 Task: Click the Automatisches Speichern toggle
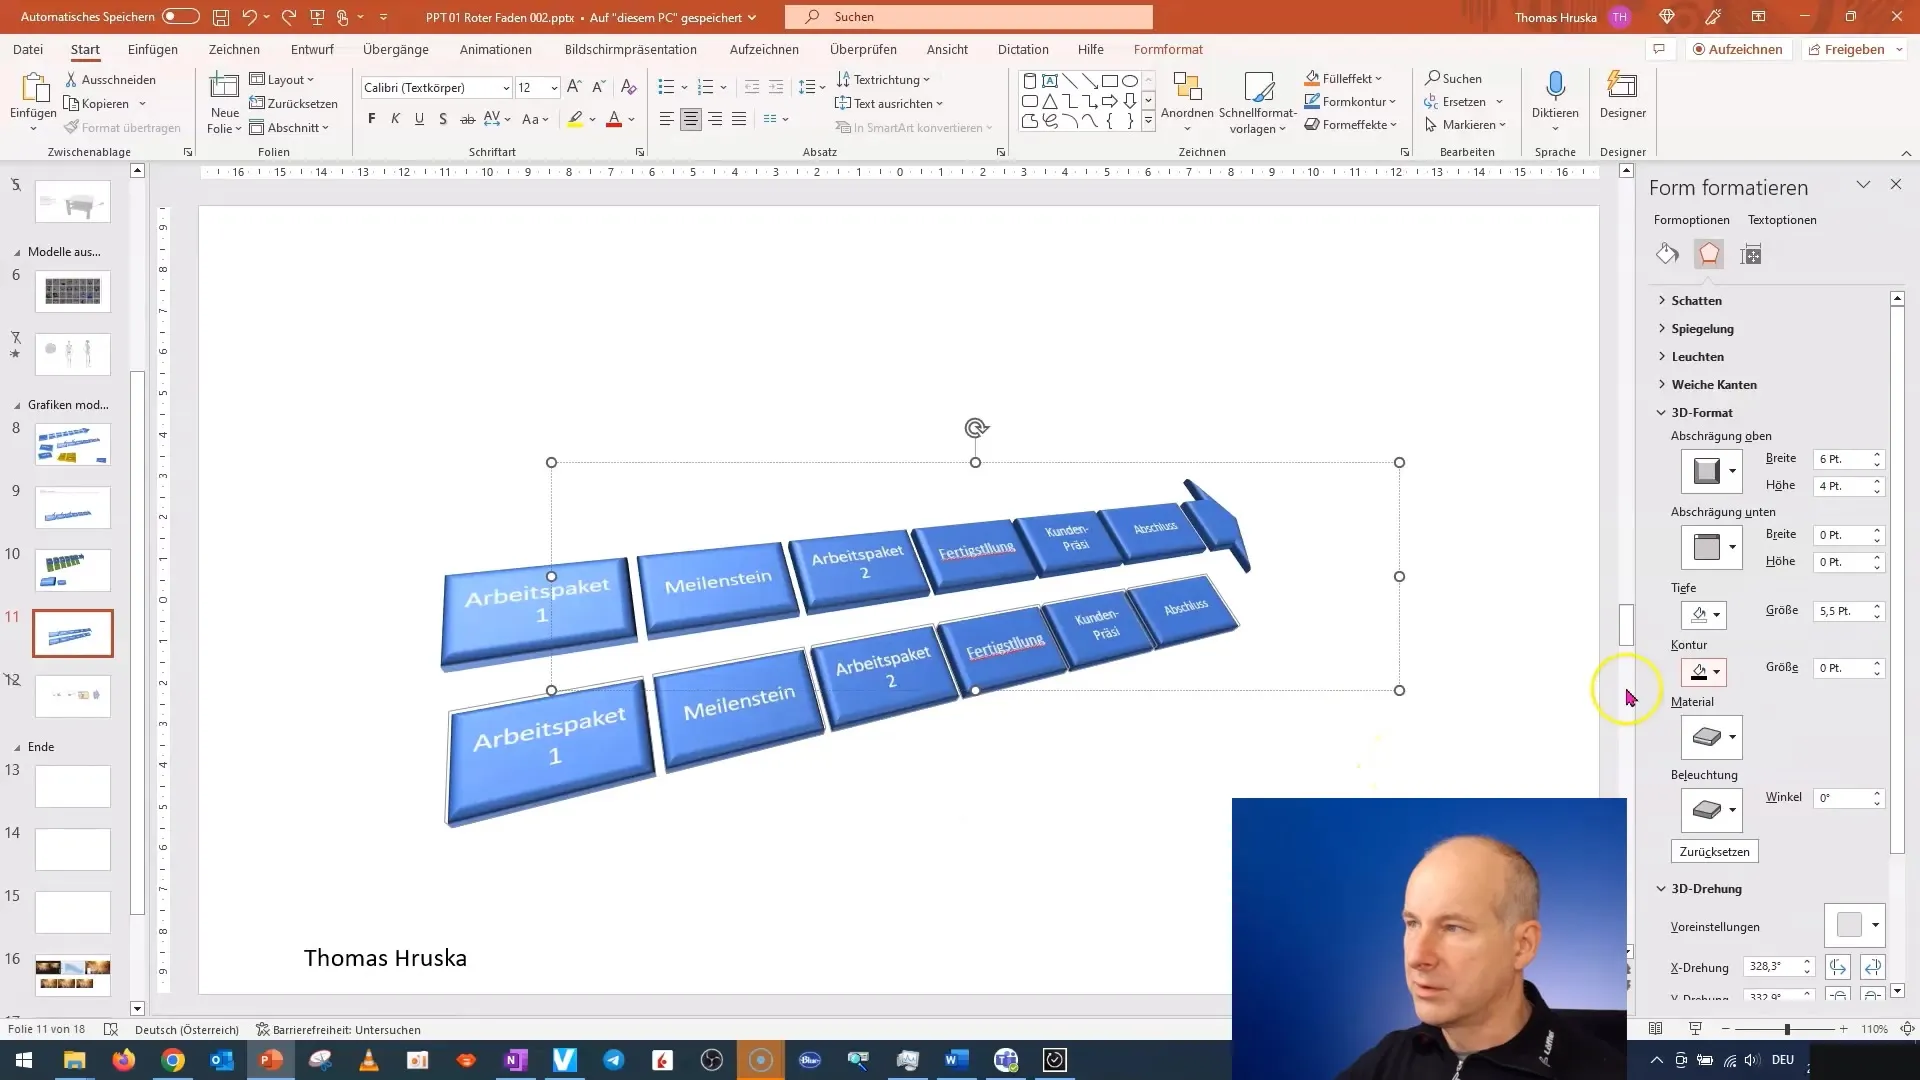coord(179,16)
